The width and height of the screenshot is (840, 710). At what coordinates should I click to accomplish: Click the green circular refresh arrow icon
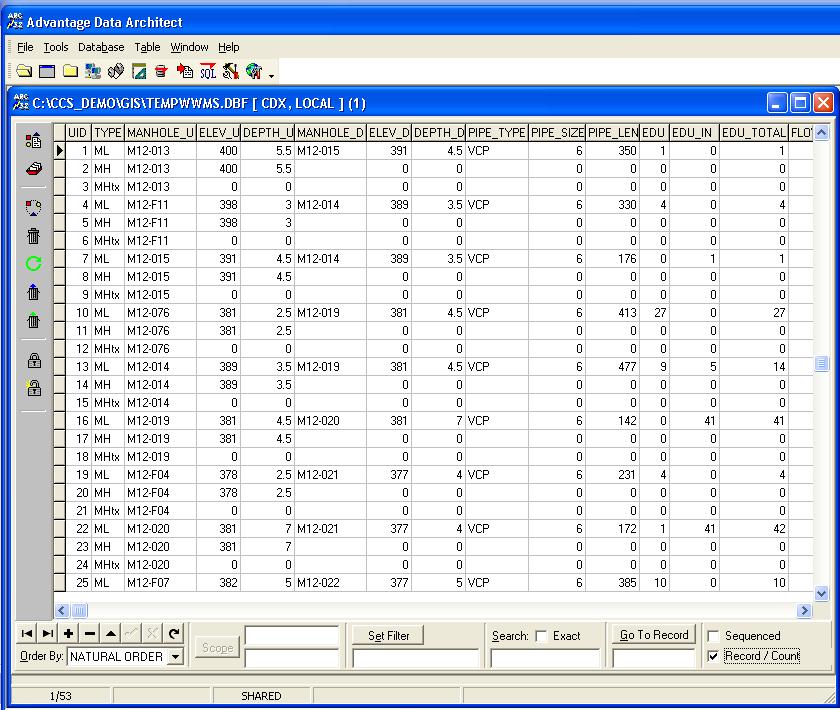point(33,264)
